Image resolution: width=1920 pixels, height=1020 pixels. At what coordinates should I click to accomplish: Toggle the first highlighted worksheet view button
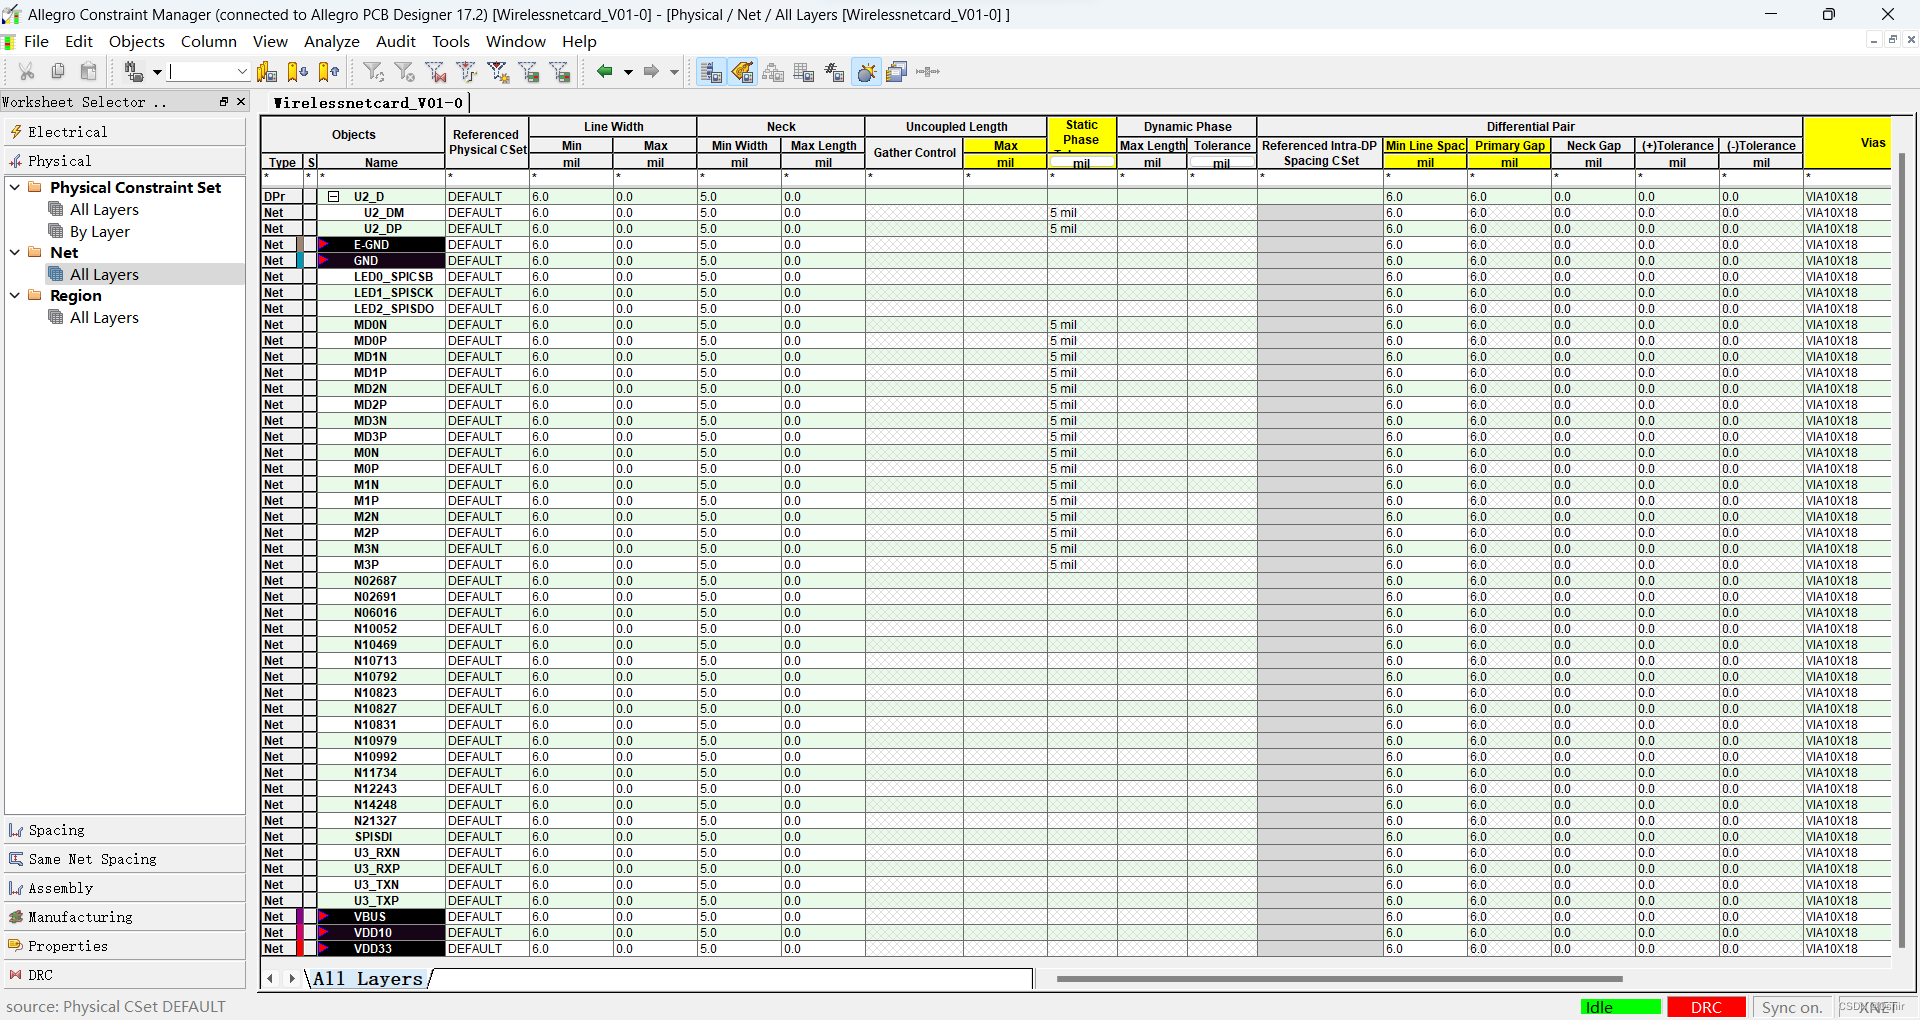[x=711, y=72]
